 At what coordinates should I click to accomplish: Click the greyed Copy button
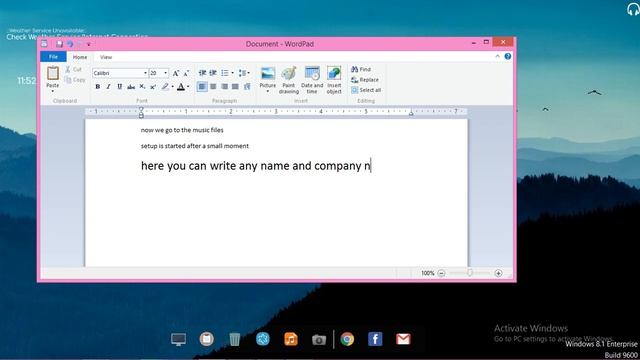click(x=75, y=80)
